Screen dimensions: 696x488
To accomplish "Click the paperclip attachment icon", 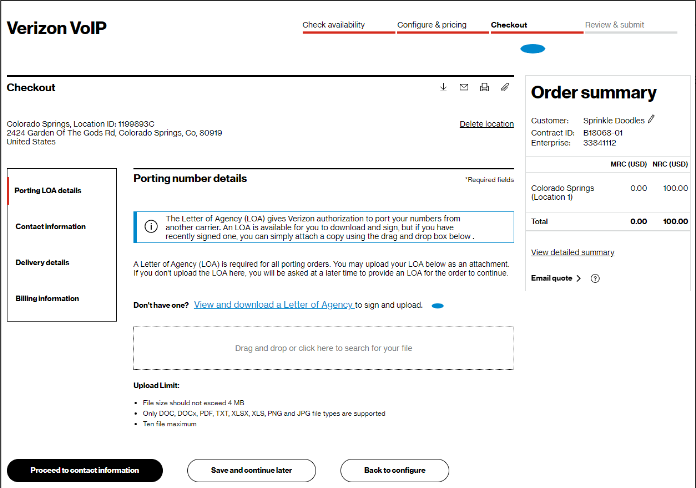I will (x=505, y=87).
